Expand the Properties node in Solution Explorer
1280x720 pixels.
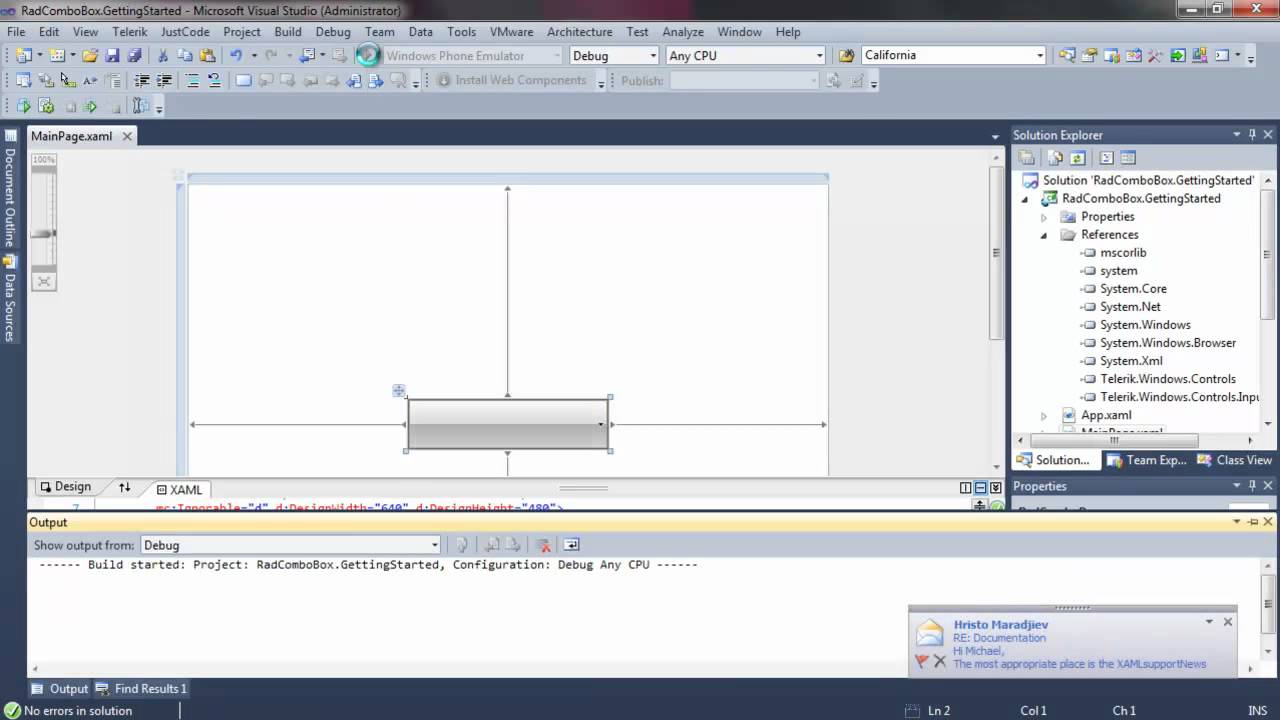point(1043,217)
